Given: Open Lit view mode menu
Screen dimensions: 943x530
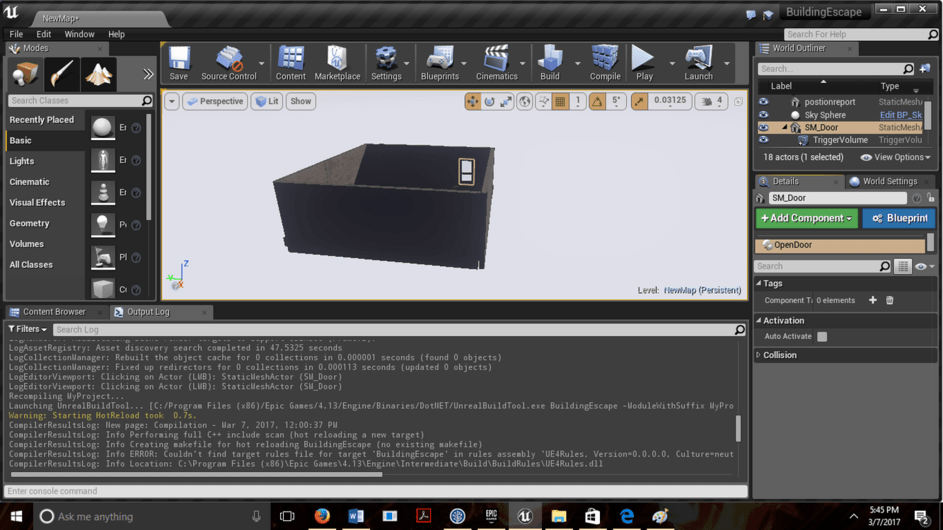Looking at the screenshot, I should [x=266, y=101].
